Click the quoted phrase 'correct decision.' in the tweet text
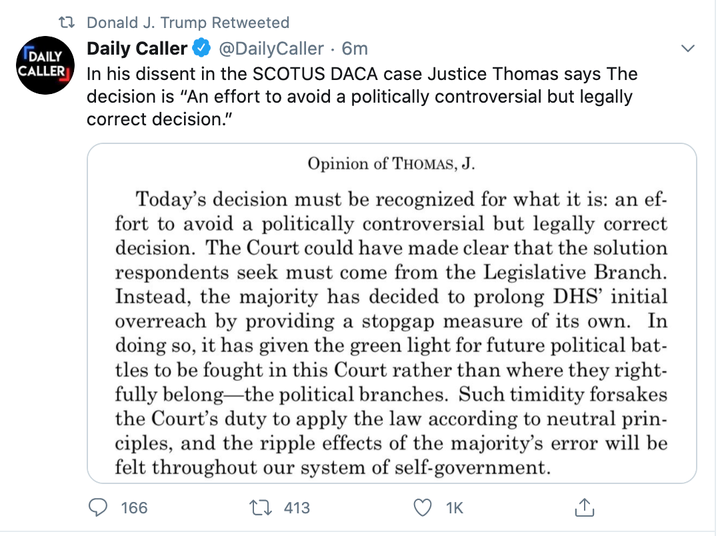 click(x=159, y=119)
